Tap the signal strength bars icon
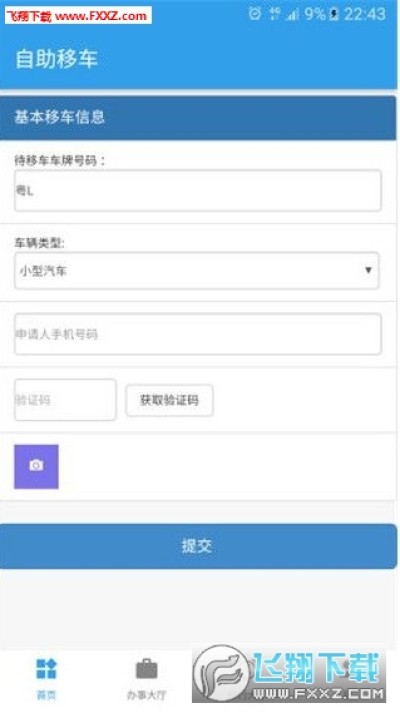This screenshot has height=718, width=400. [292, 14]
